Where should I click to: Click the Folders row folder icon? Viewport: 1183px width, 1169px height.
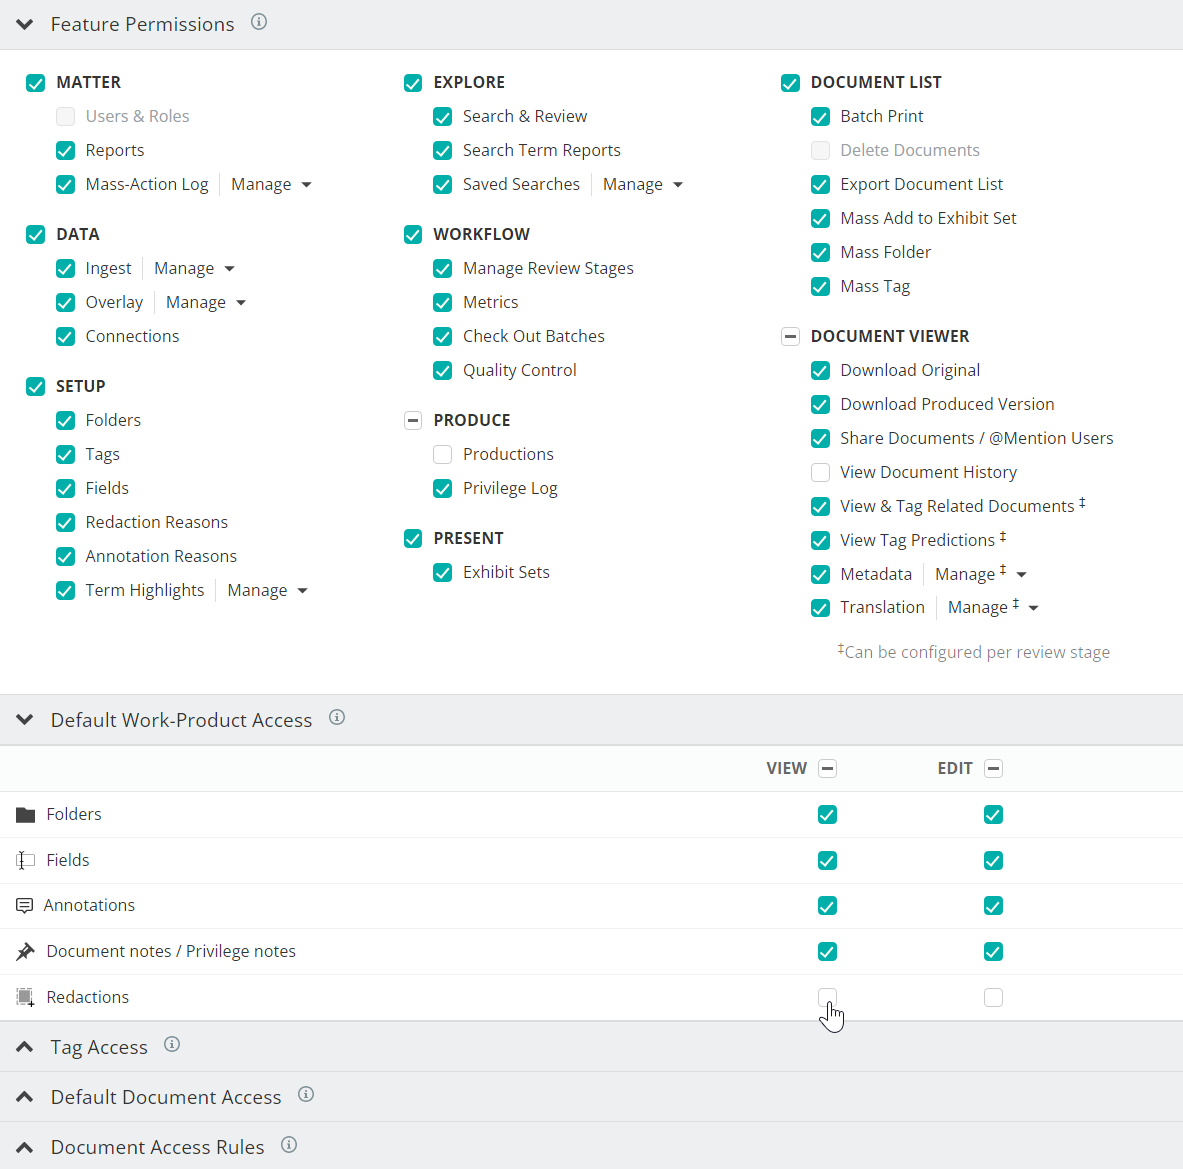point(26,814)
